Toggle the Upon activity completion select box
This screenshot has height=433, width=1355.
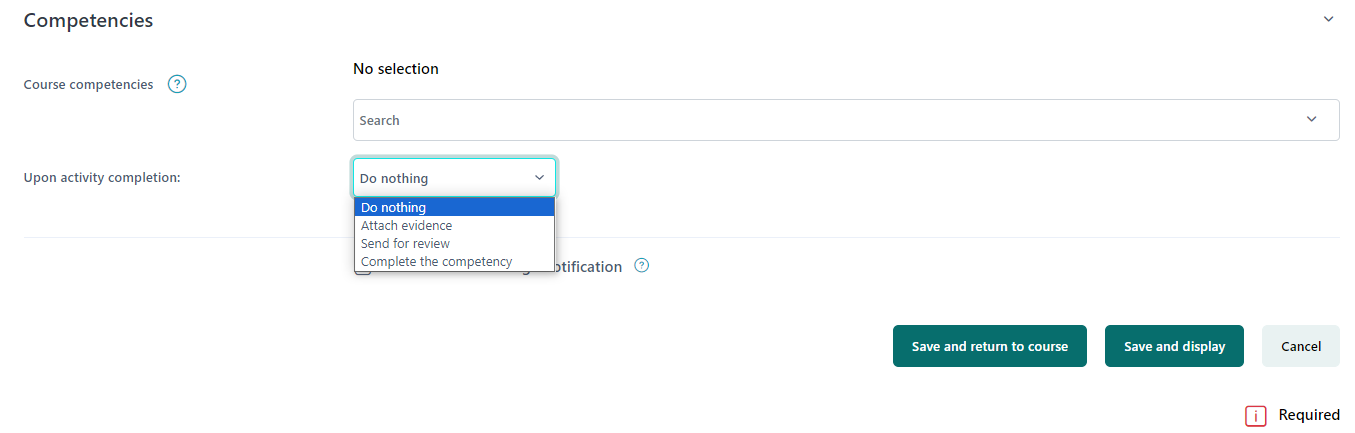(x=454, y=178)
